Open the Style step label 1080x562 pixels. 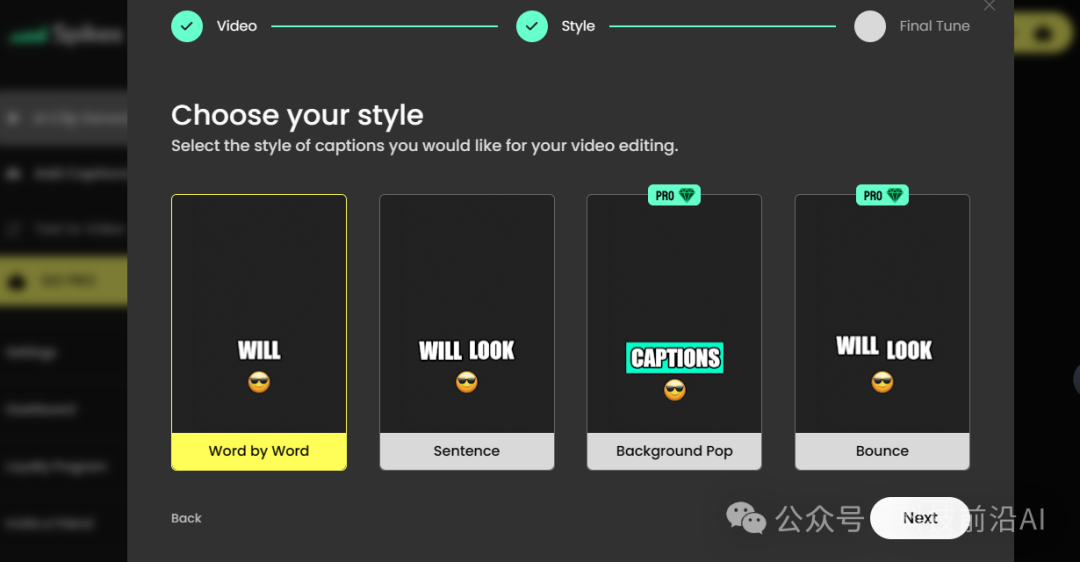pos(578,26)
